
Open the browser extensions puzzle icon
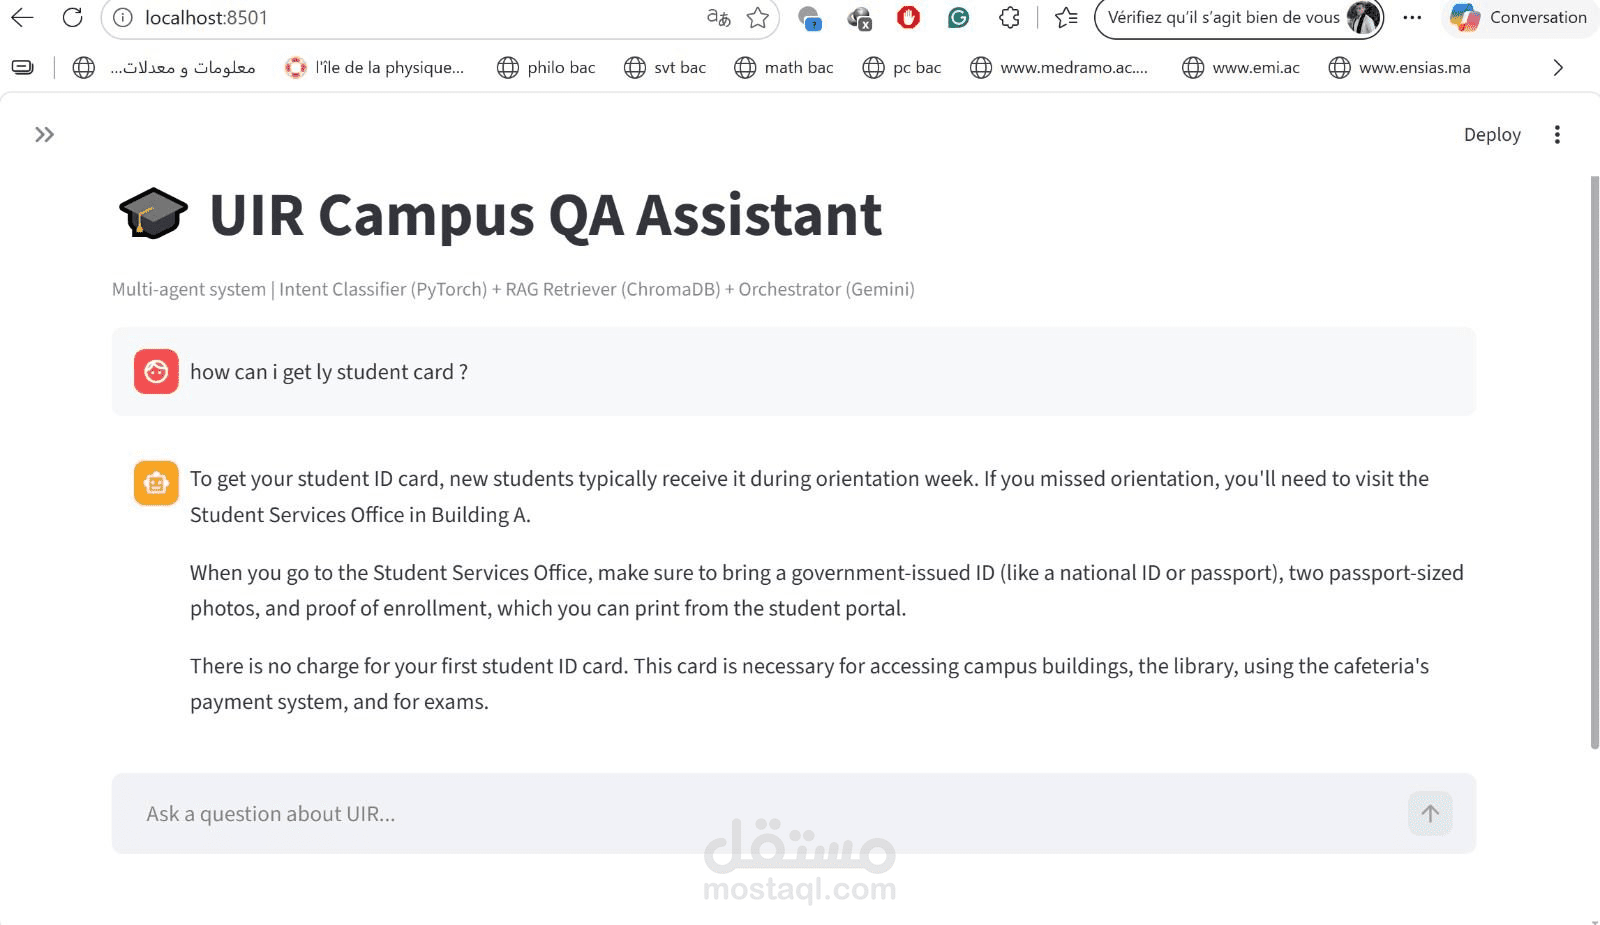coord(1009,17)
